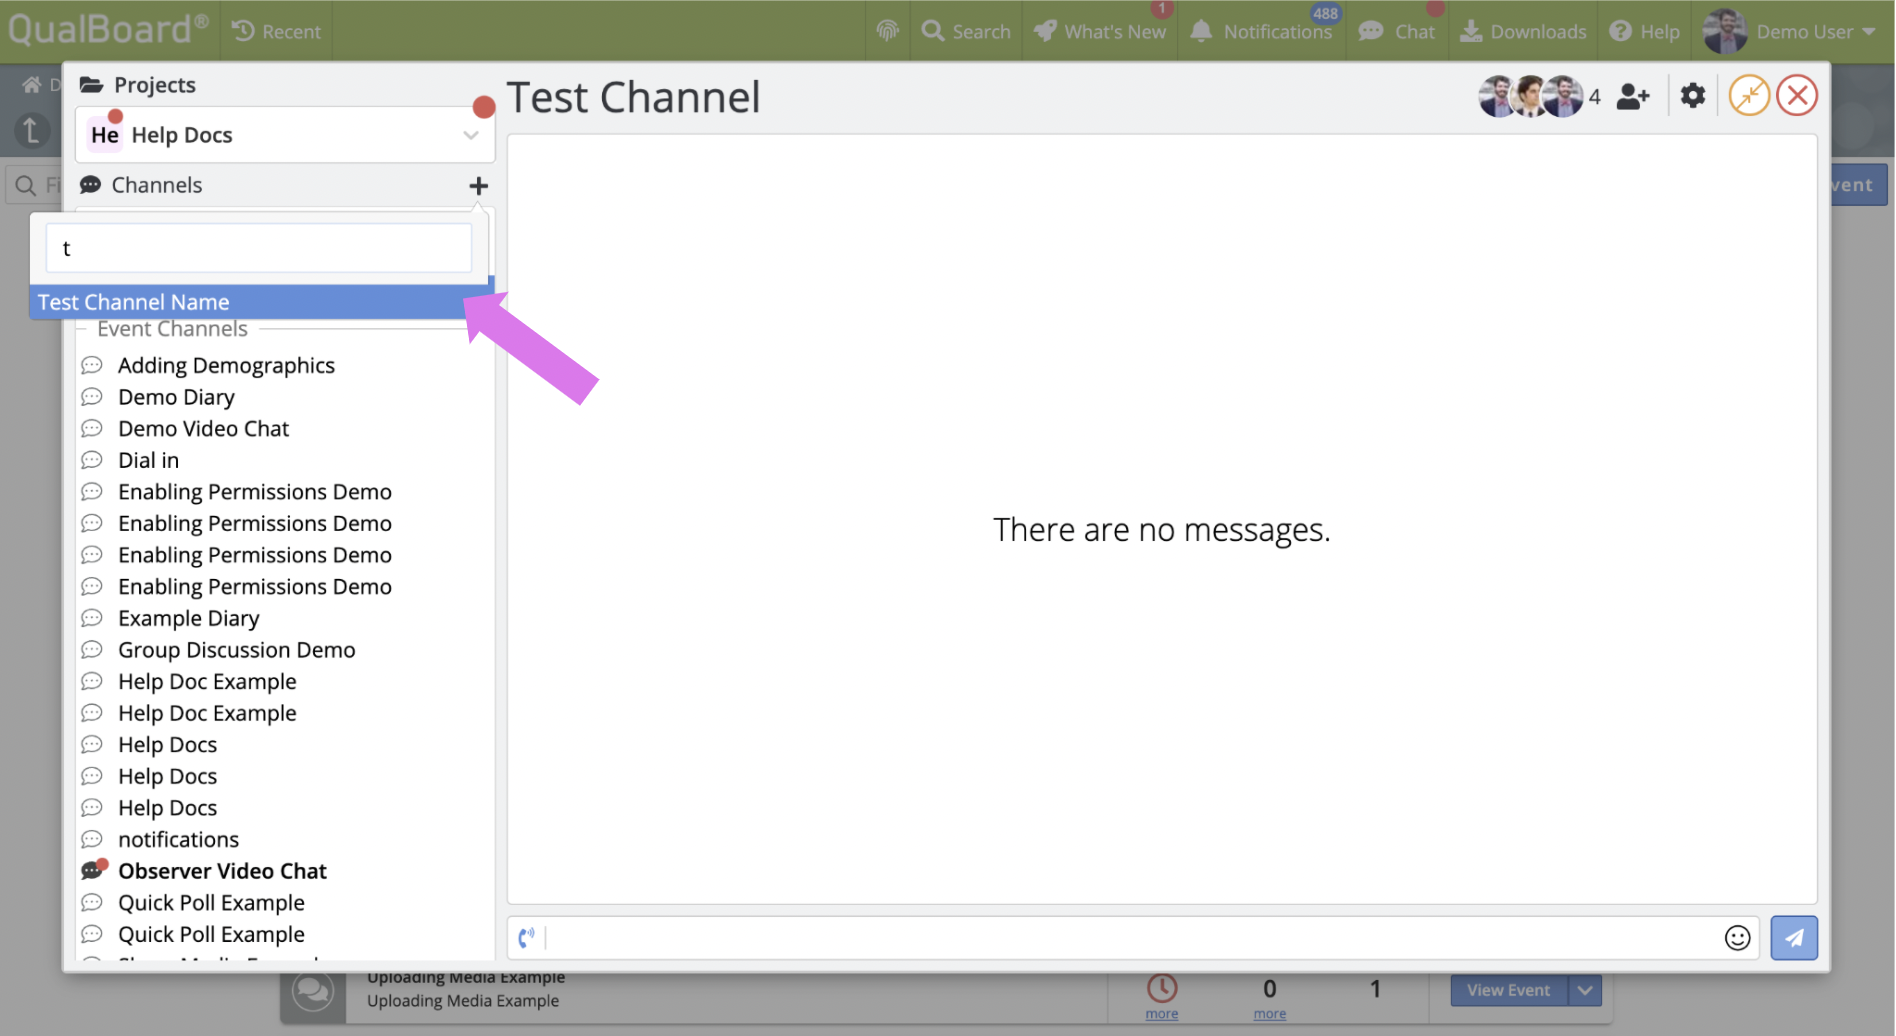
Task: Open the Help menu
Action: [x=1644, y=31]
